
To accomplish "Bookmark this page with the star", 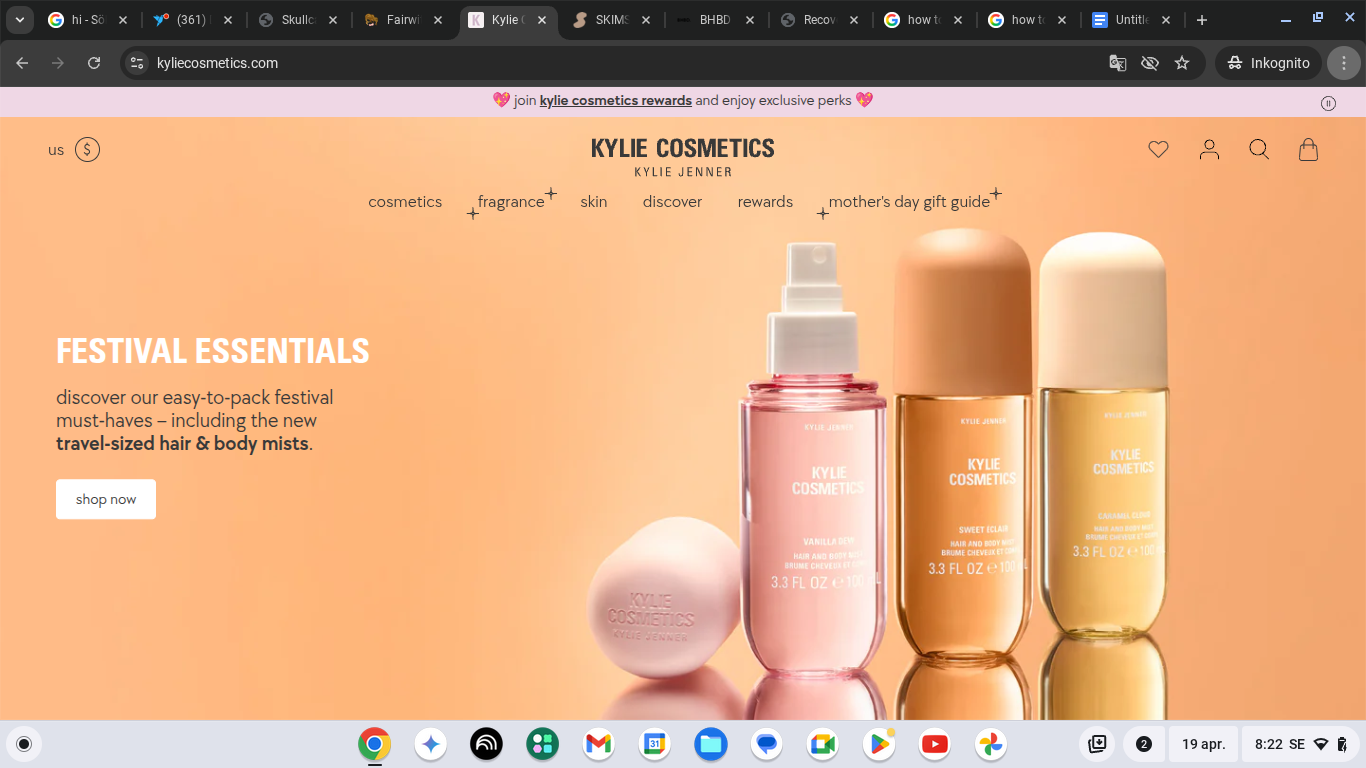I will click(x=1182, y=63).
